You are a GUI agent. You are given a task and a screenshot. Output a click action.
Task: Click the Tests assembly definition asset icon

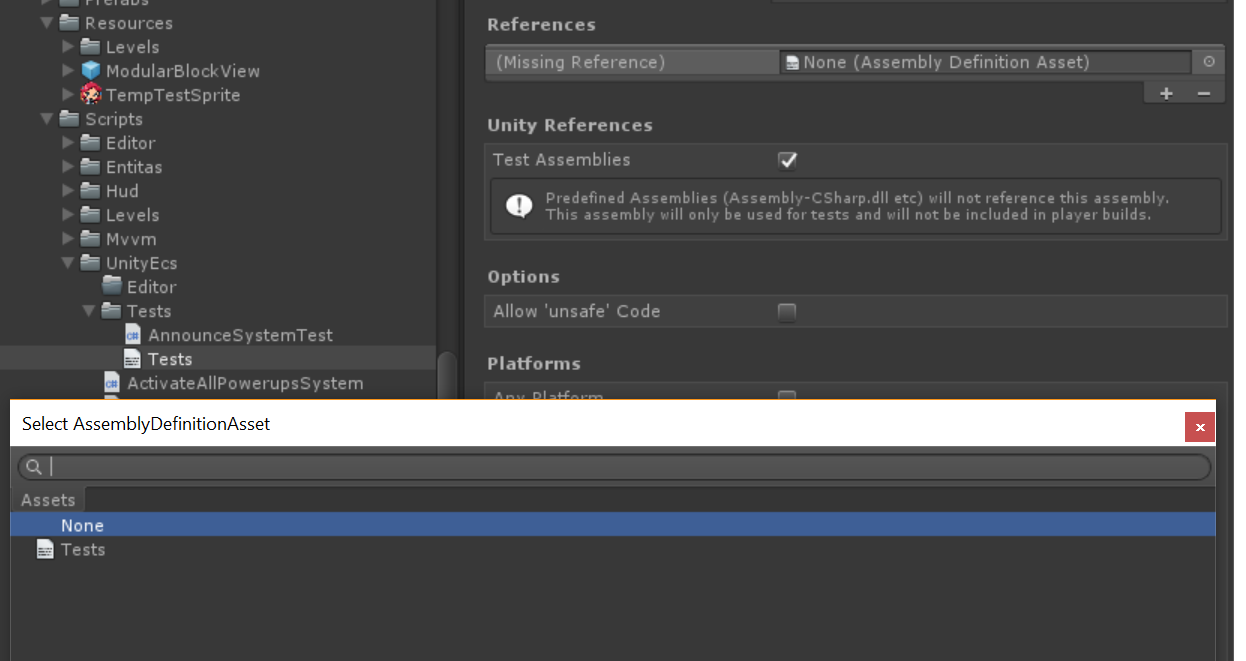[133, 358]
